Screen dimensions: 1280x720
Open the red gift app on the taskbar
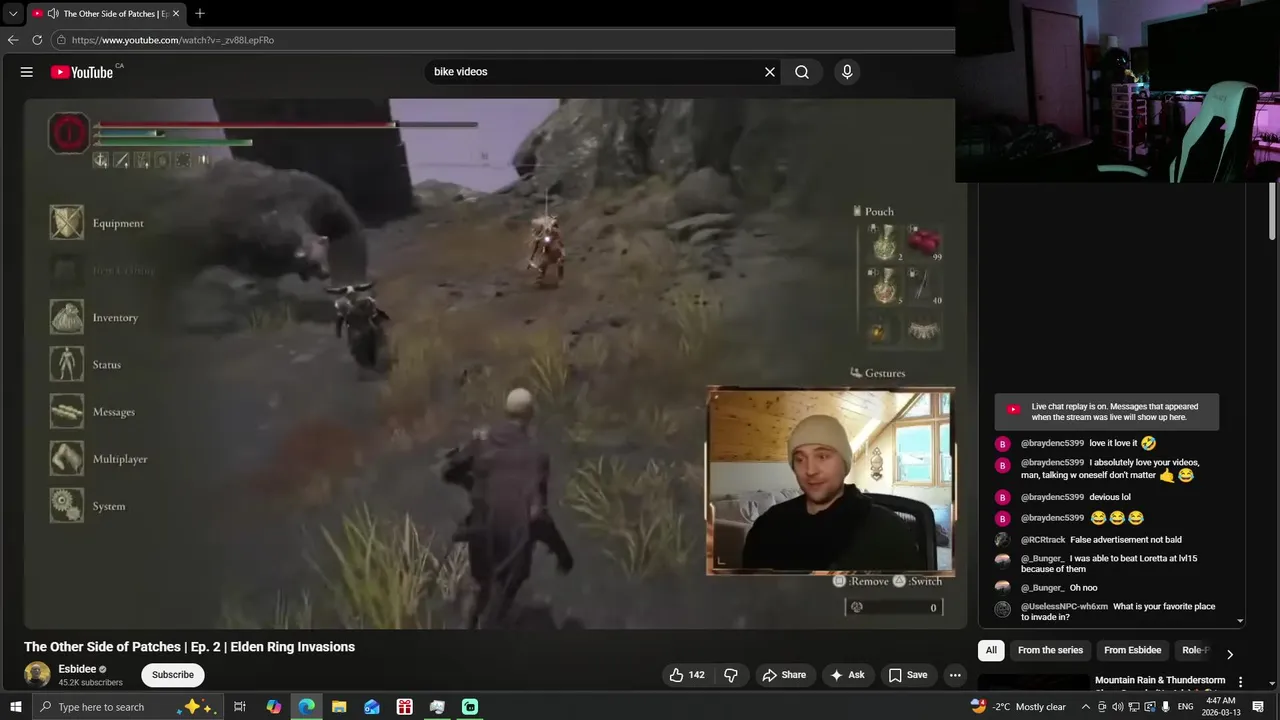point(404,707)
